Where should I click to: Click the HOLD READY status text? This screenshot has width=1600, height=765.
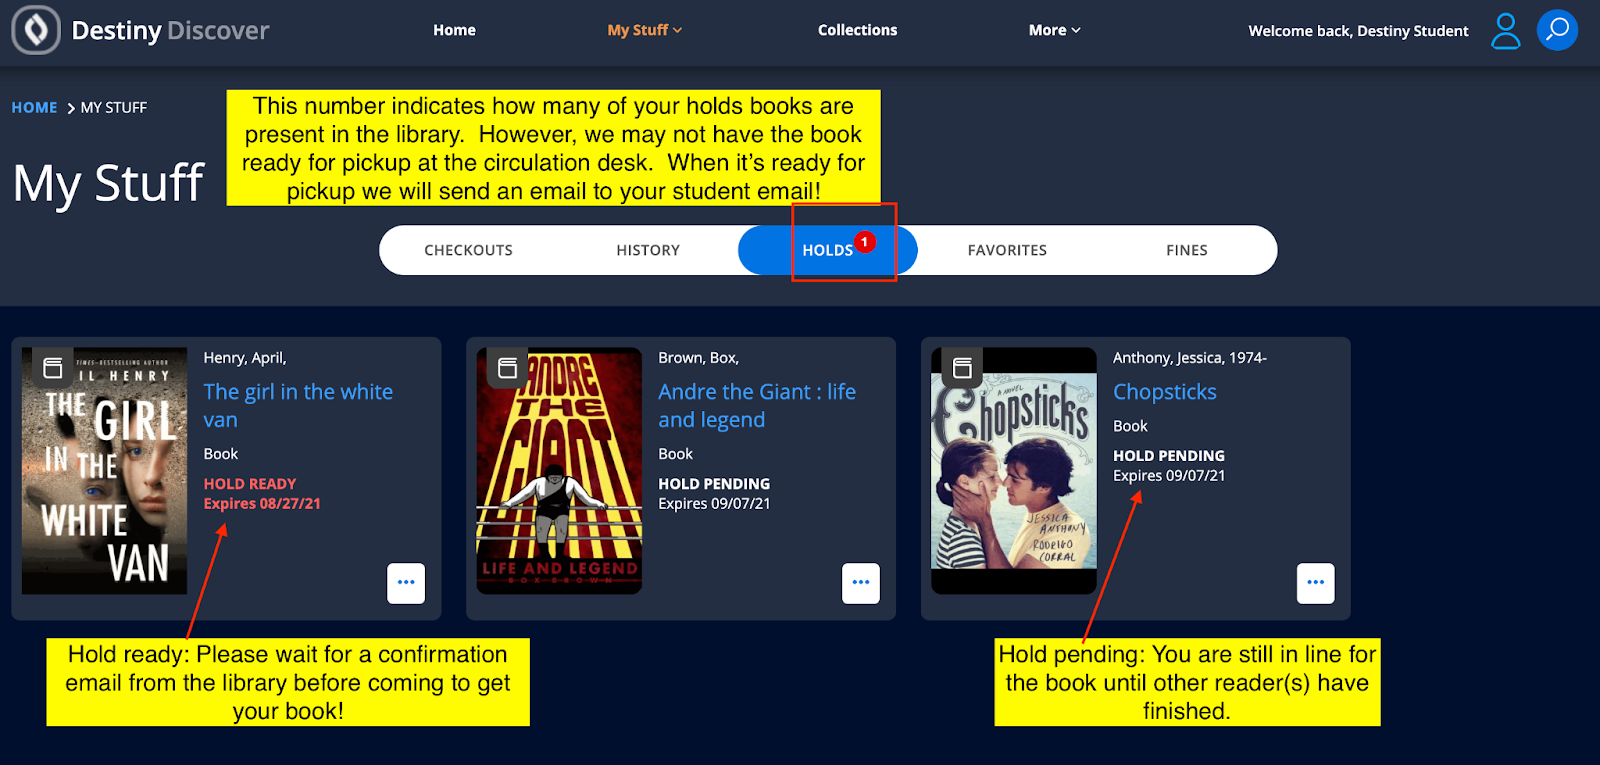(x=250, y=484)
